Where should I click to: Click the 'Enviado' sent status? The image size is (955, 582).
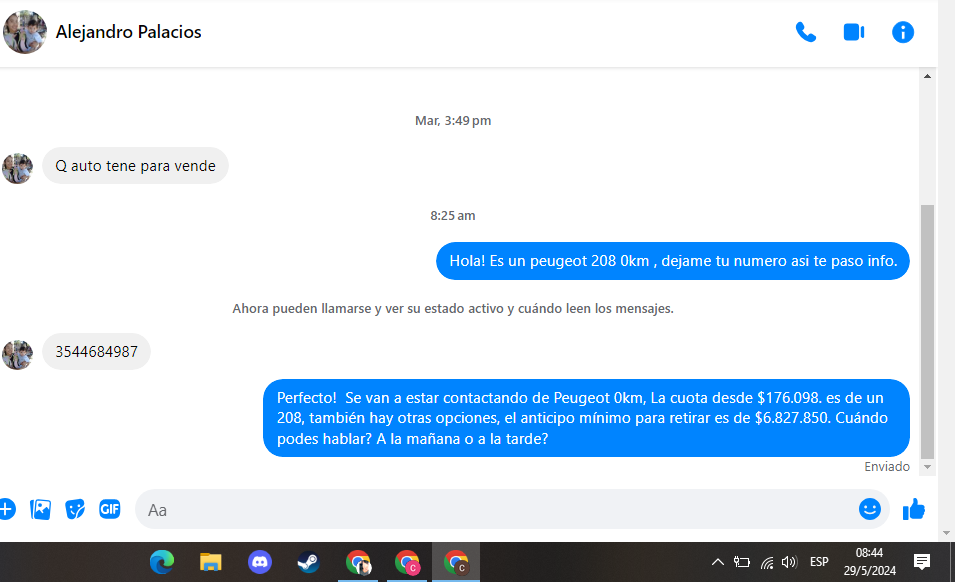click(887, 466)
